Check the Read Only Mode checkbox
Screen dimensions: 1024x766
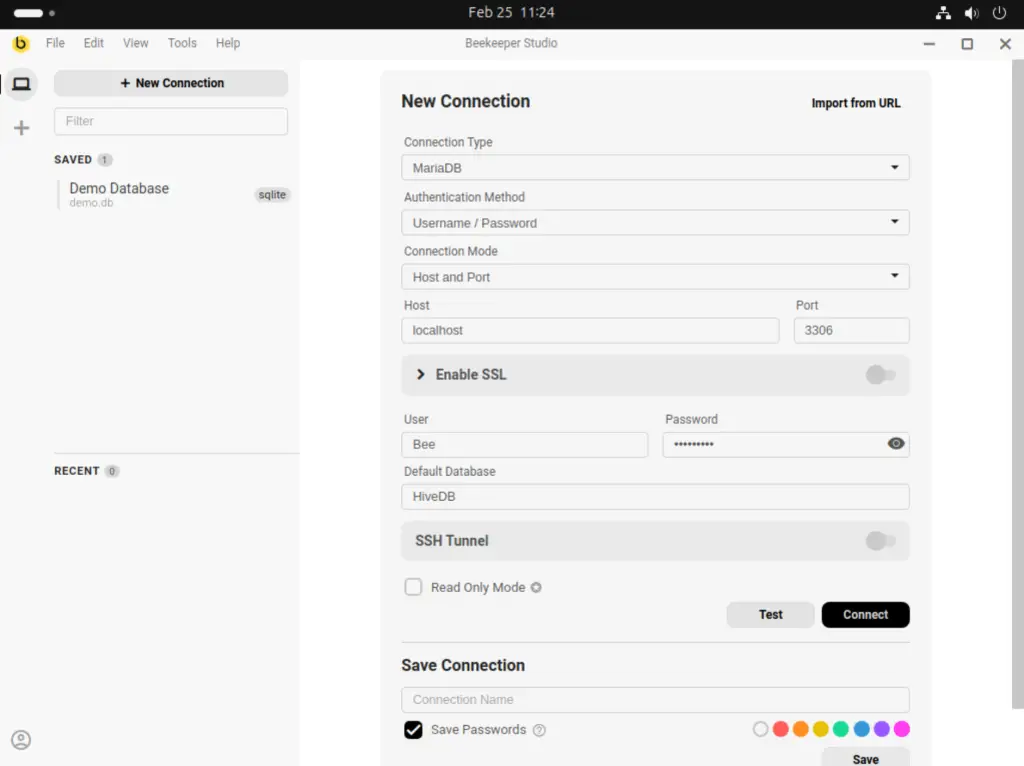tap(413, 587)
